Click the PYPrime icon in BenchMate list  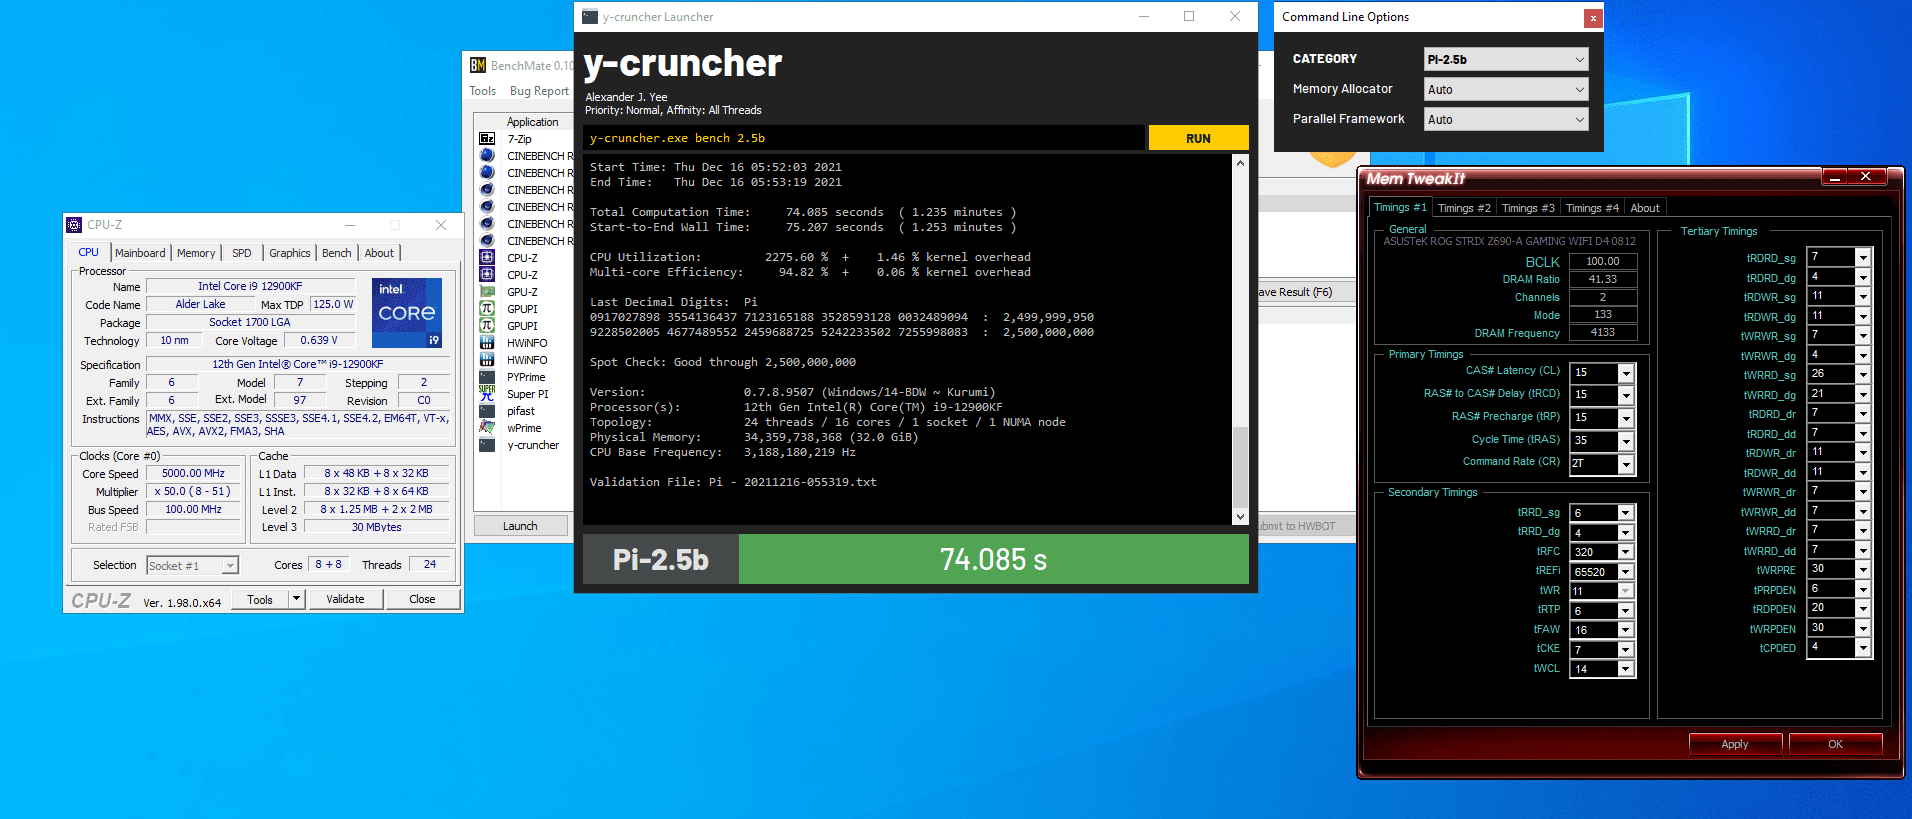[487, 377]
